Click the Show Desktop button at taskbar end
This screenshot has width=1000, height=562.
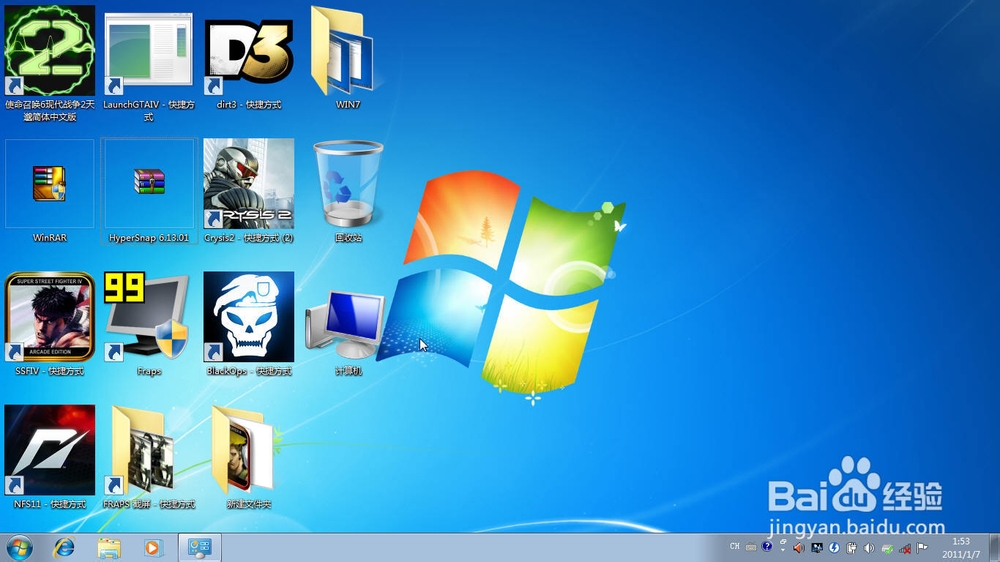(x=994, y=548)
